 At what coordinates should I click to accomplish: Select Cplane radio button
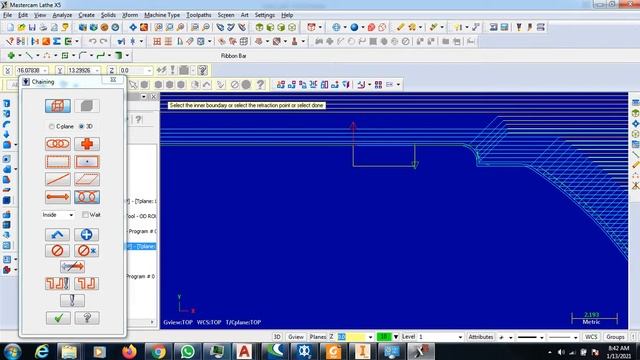click(51, 127)
